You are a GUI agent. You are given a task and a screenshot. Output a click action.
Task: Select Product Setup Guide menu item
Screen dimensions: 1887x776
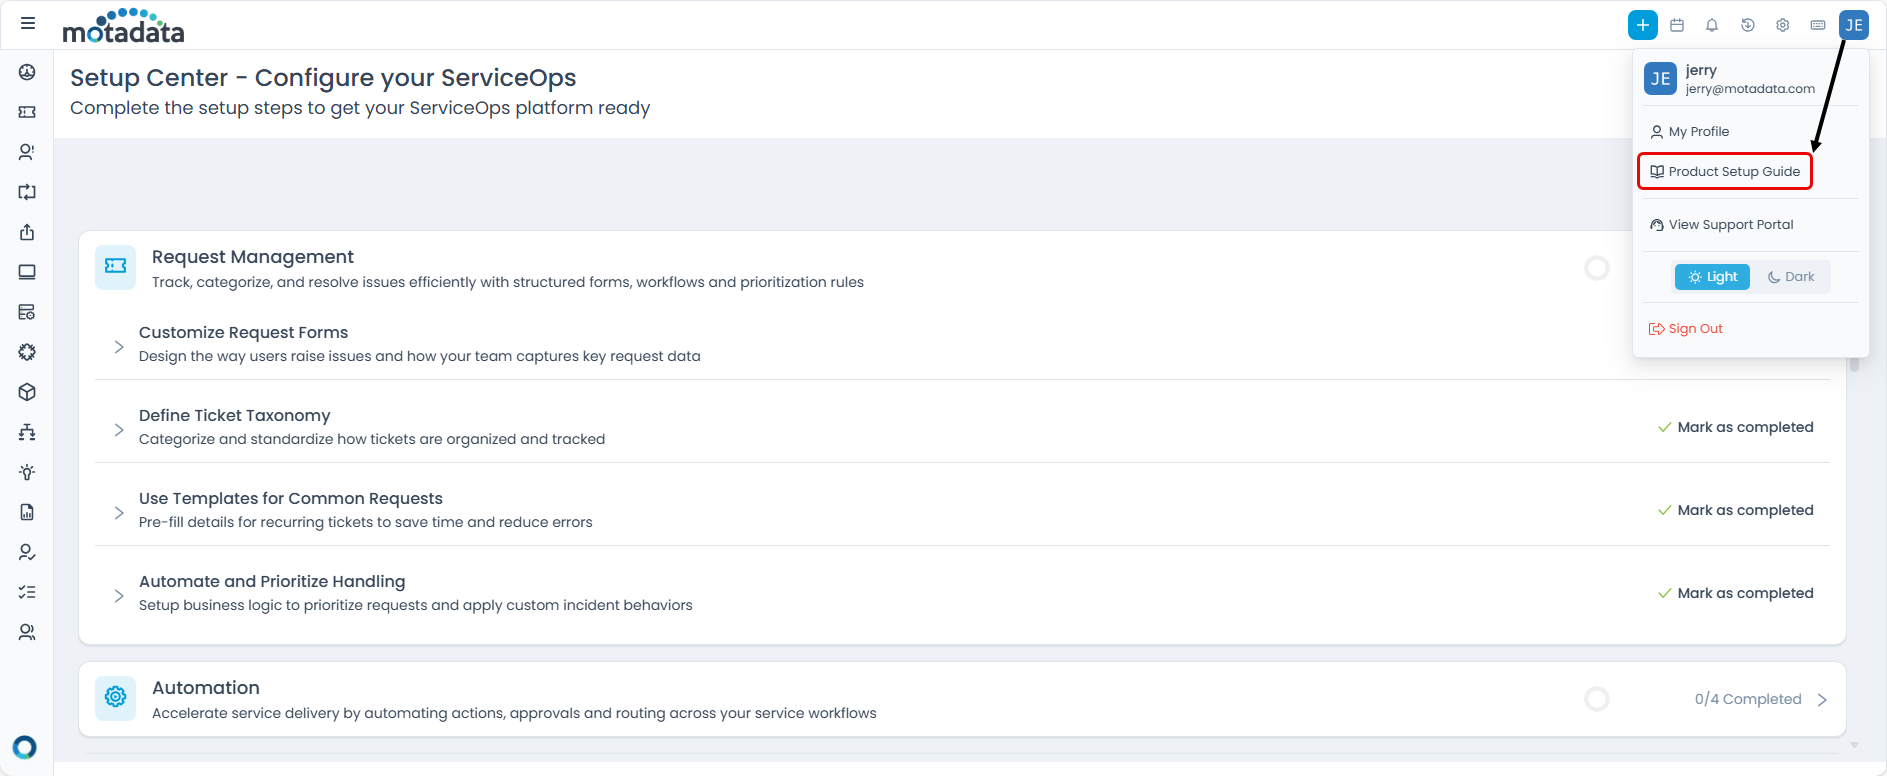pos(1725,172)
